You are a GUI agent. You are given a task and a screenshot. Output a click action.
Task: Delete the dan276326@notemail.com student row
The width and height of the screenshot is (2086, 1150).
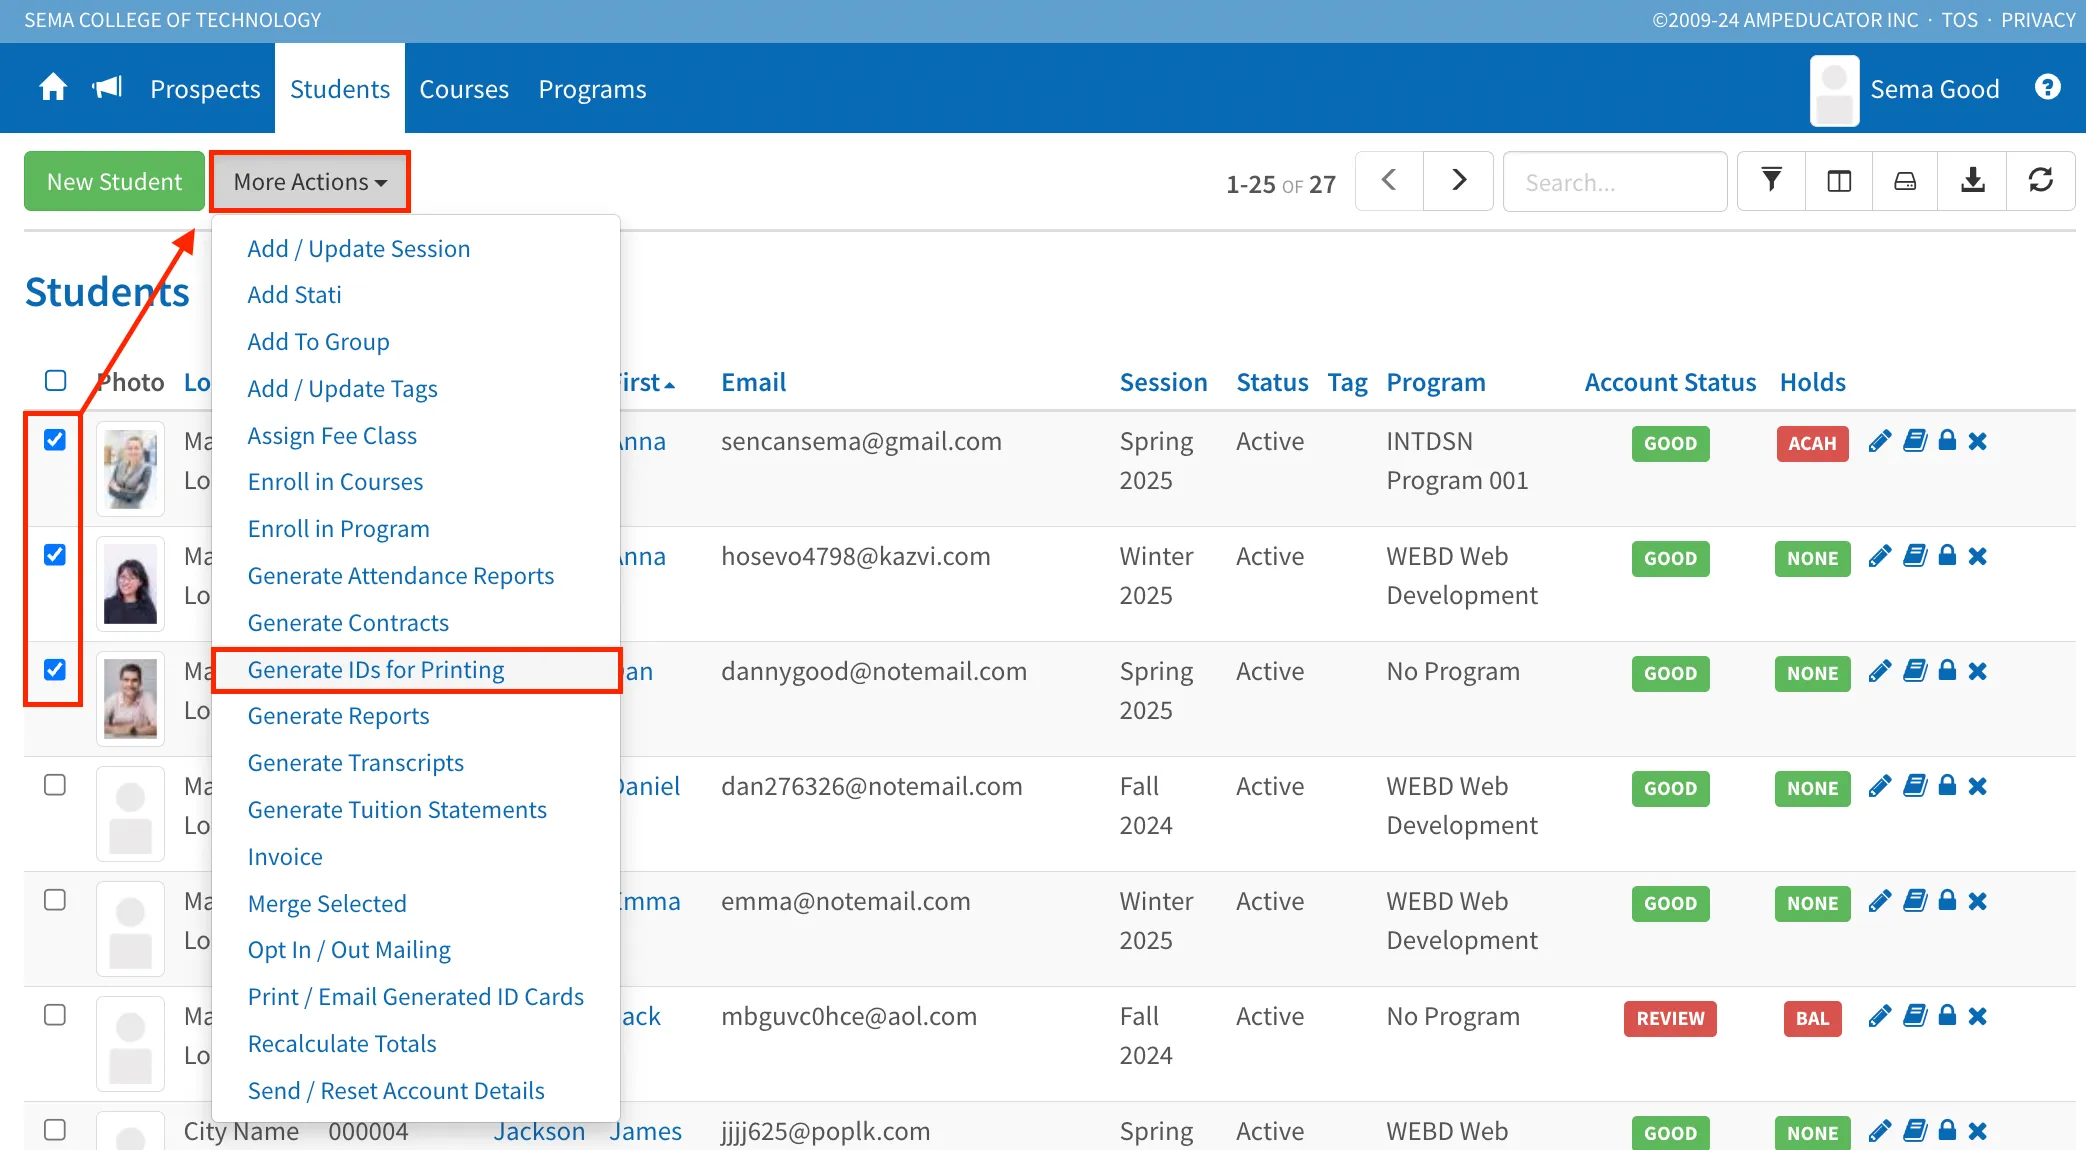[1978, 786]
